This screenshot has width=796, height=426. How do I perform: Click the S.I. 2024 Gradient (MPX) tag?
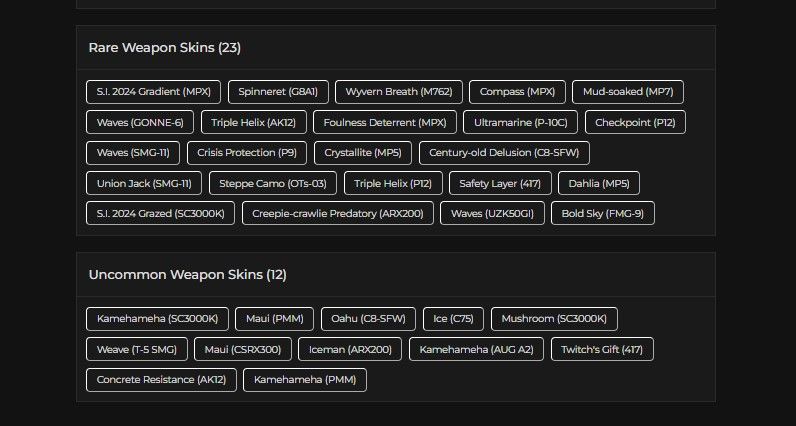pos(154,92)
